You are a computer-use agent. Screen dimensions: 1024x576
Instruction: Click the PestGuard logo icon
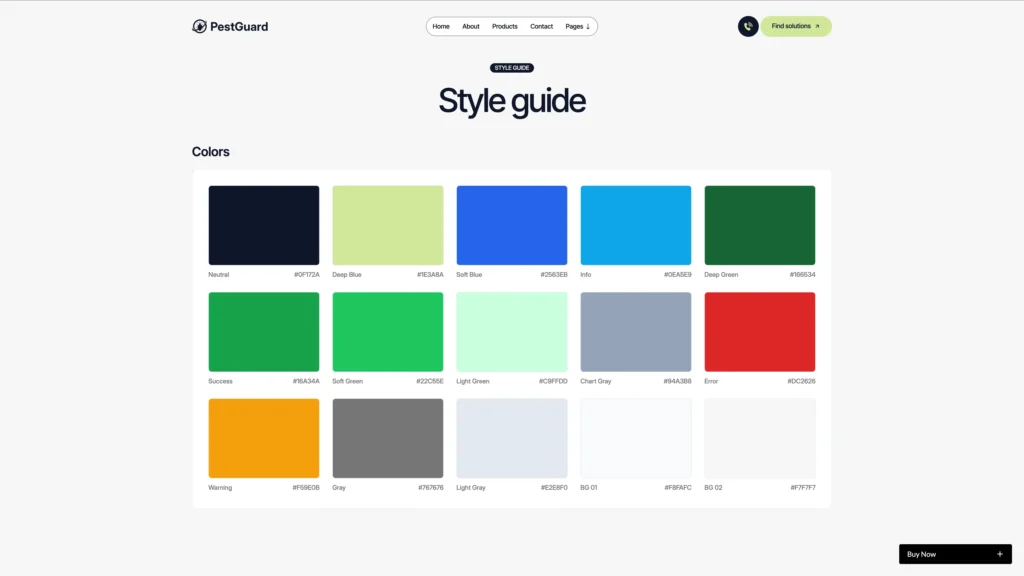pyautogui.click(x=199, y=26)
